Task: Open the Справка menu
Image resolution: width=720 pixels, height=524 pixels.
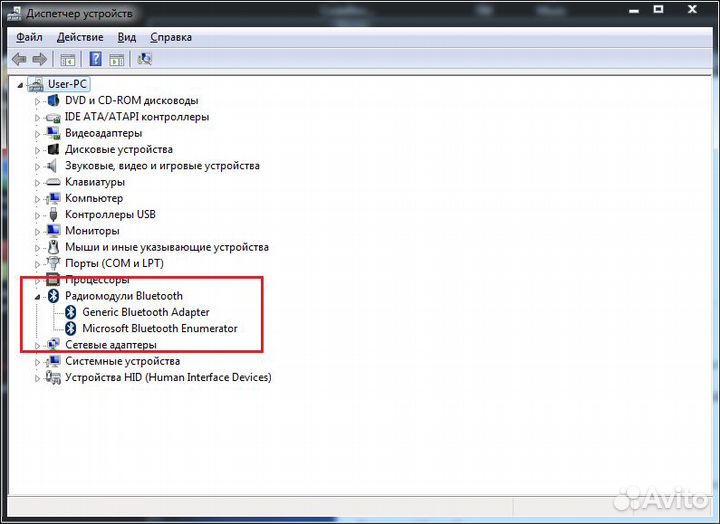Action: [171, 37]
